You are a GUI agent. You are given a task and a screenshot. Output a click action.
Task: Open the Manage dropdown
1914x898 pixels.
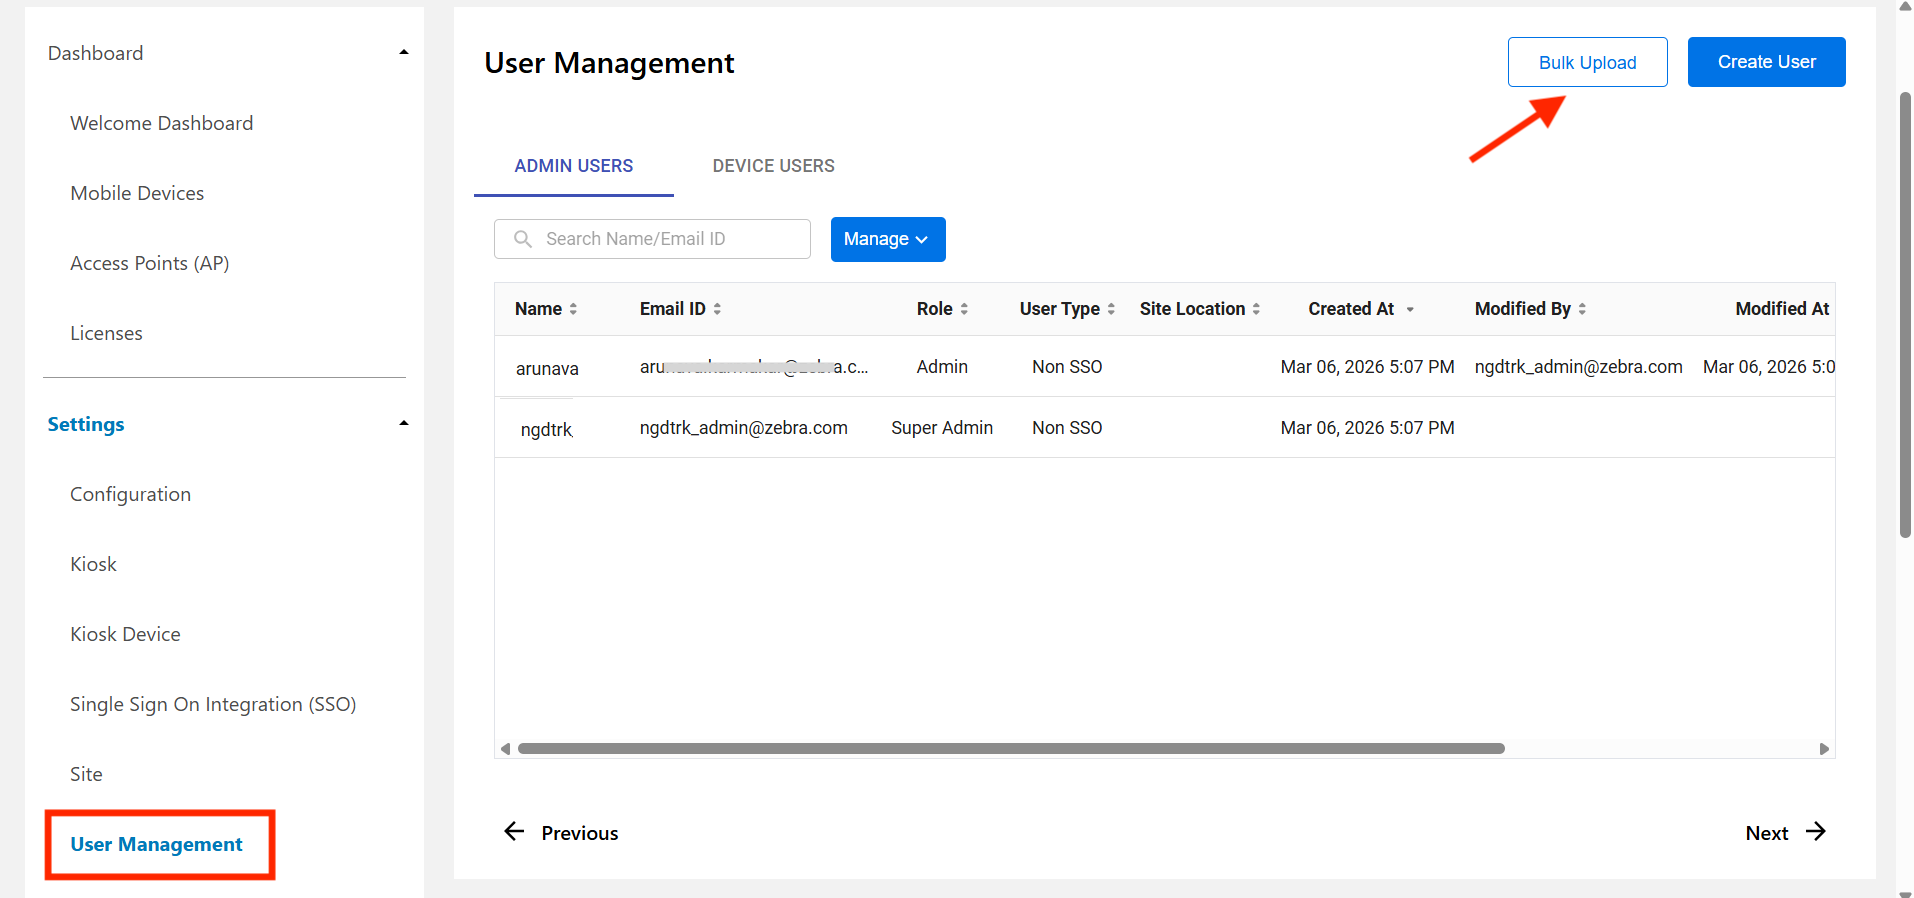coord(887,239)
